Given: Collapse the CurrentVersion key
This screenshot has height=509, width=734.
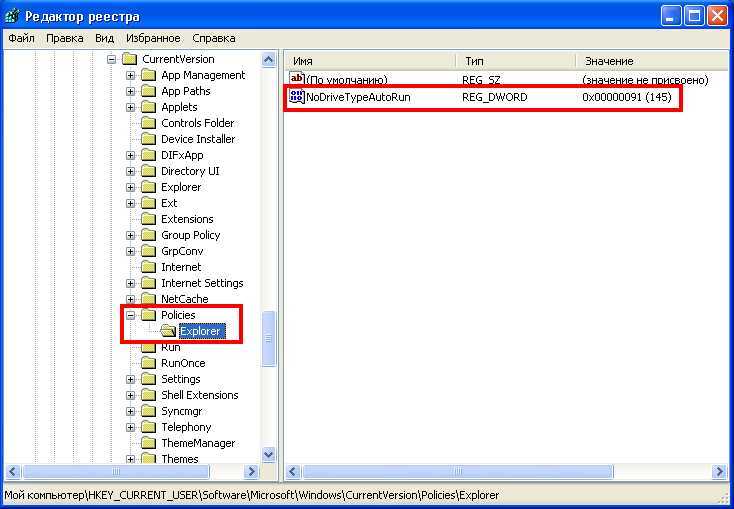Looking at the screenshot, I should click(x=111, y=59).
